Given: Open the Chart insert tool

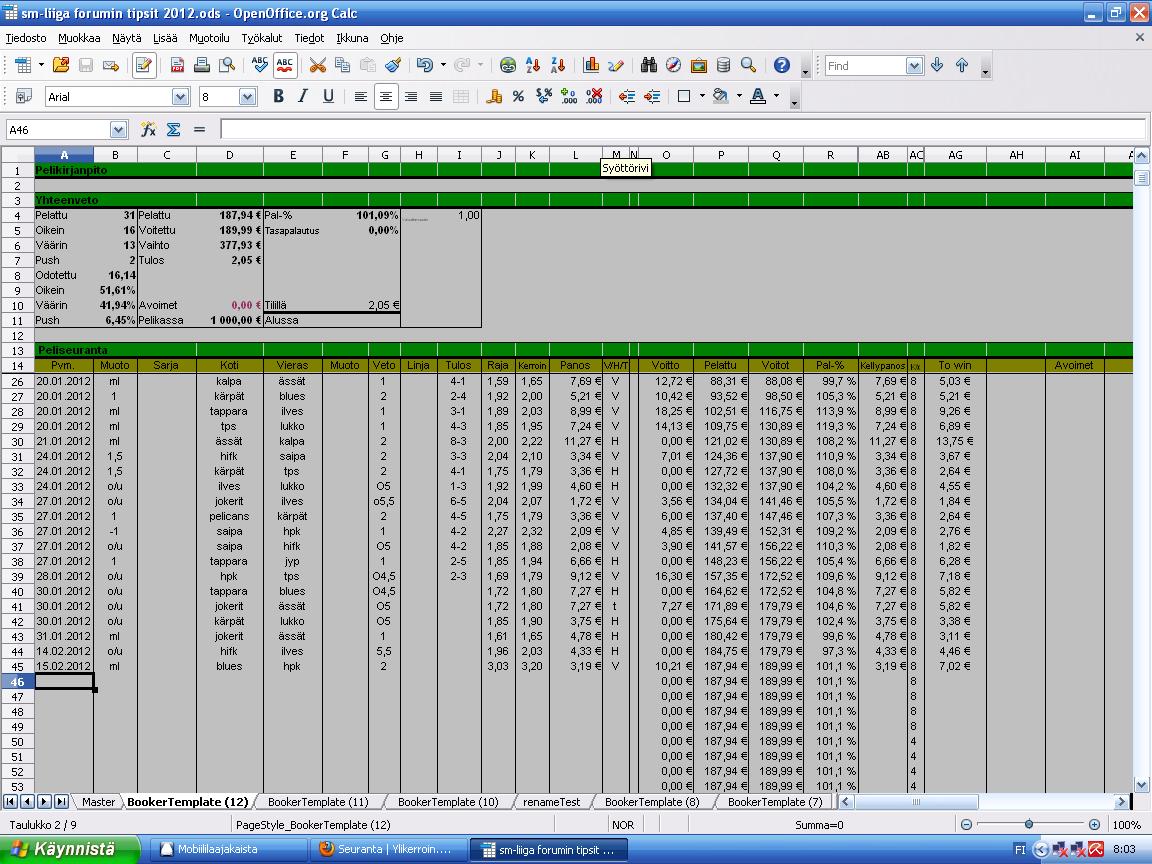Looking at the screenshot, I should coord(591,65).
